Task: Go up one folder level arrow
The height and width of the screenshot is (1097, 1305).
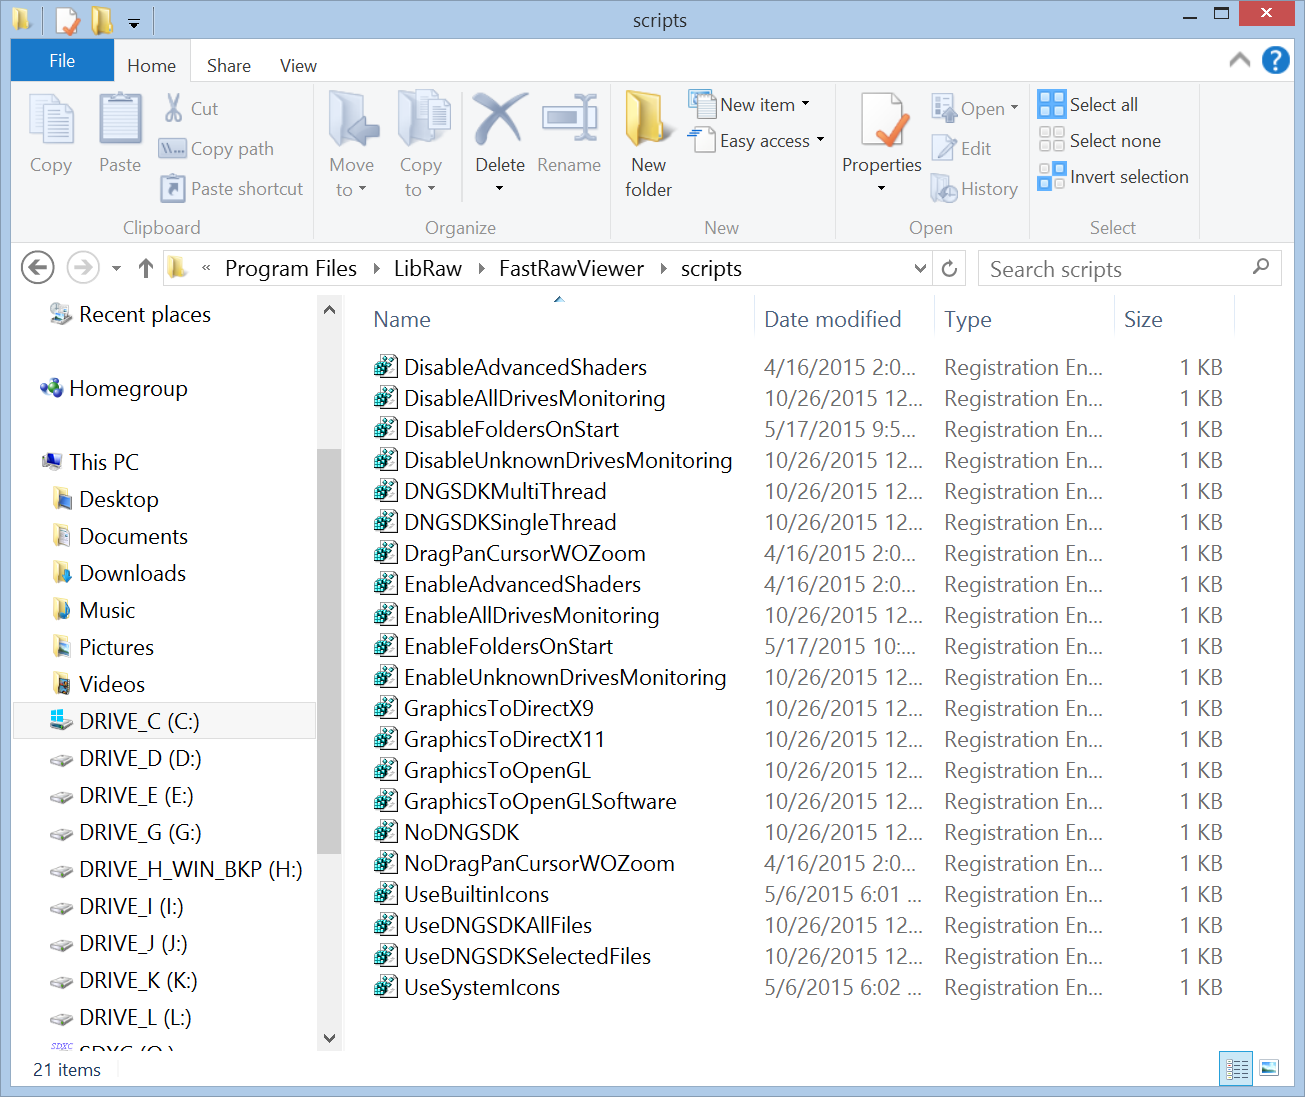Action: click(x=146, y=269)
